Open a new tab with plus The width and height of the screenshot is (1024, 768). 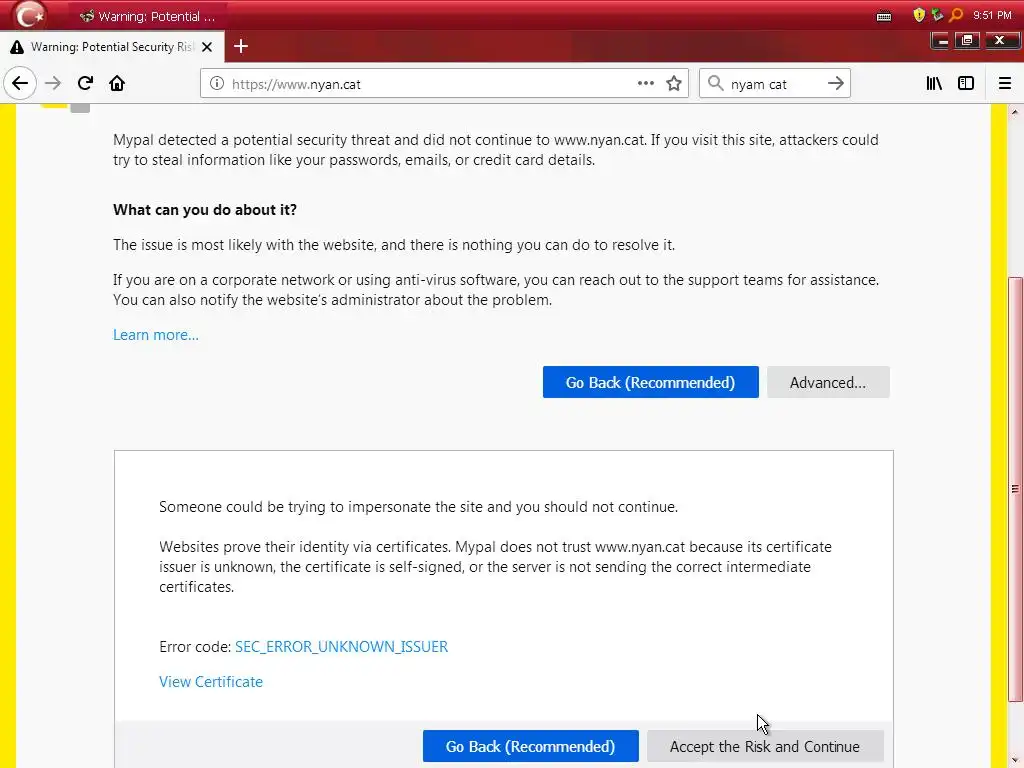click(241, 46)
